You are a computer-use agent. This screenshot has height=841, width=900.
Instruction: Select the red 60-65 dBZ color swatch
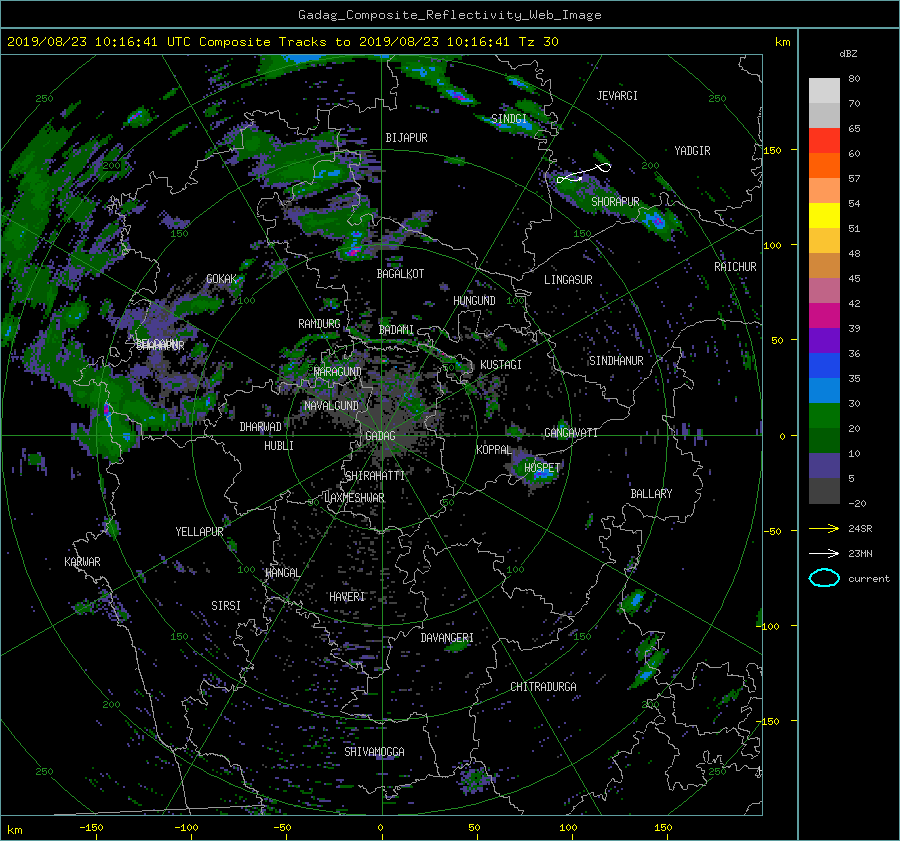[x=824, y=140]
